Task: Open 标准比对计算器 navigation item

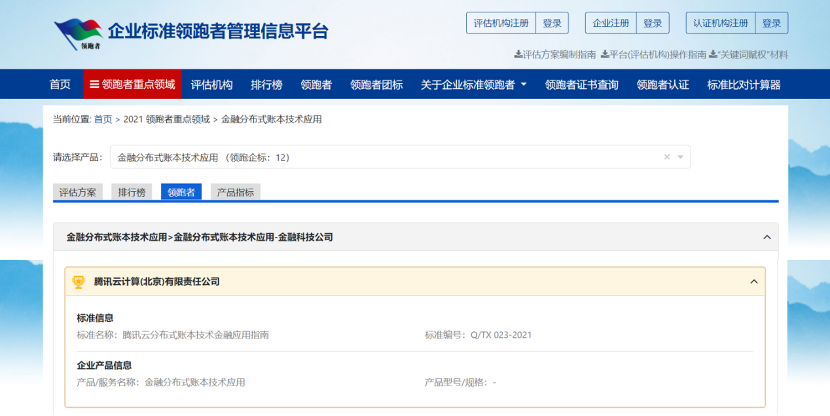Action: point(744,84)
